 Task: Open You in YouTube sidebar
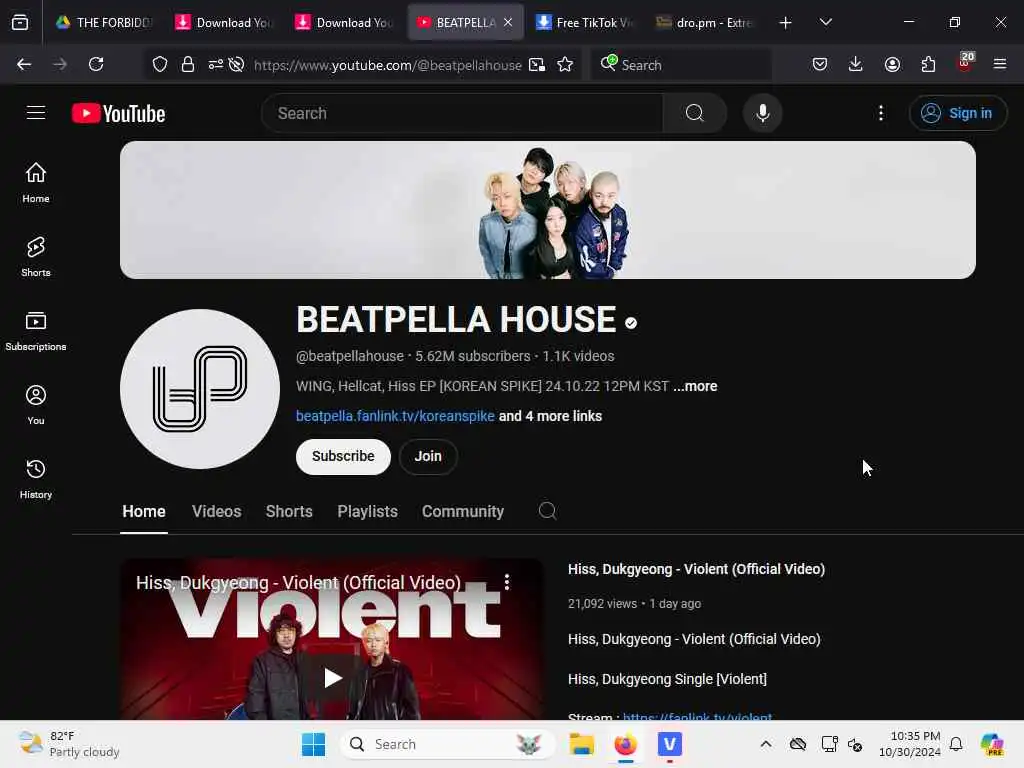pos(36,405)
